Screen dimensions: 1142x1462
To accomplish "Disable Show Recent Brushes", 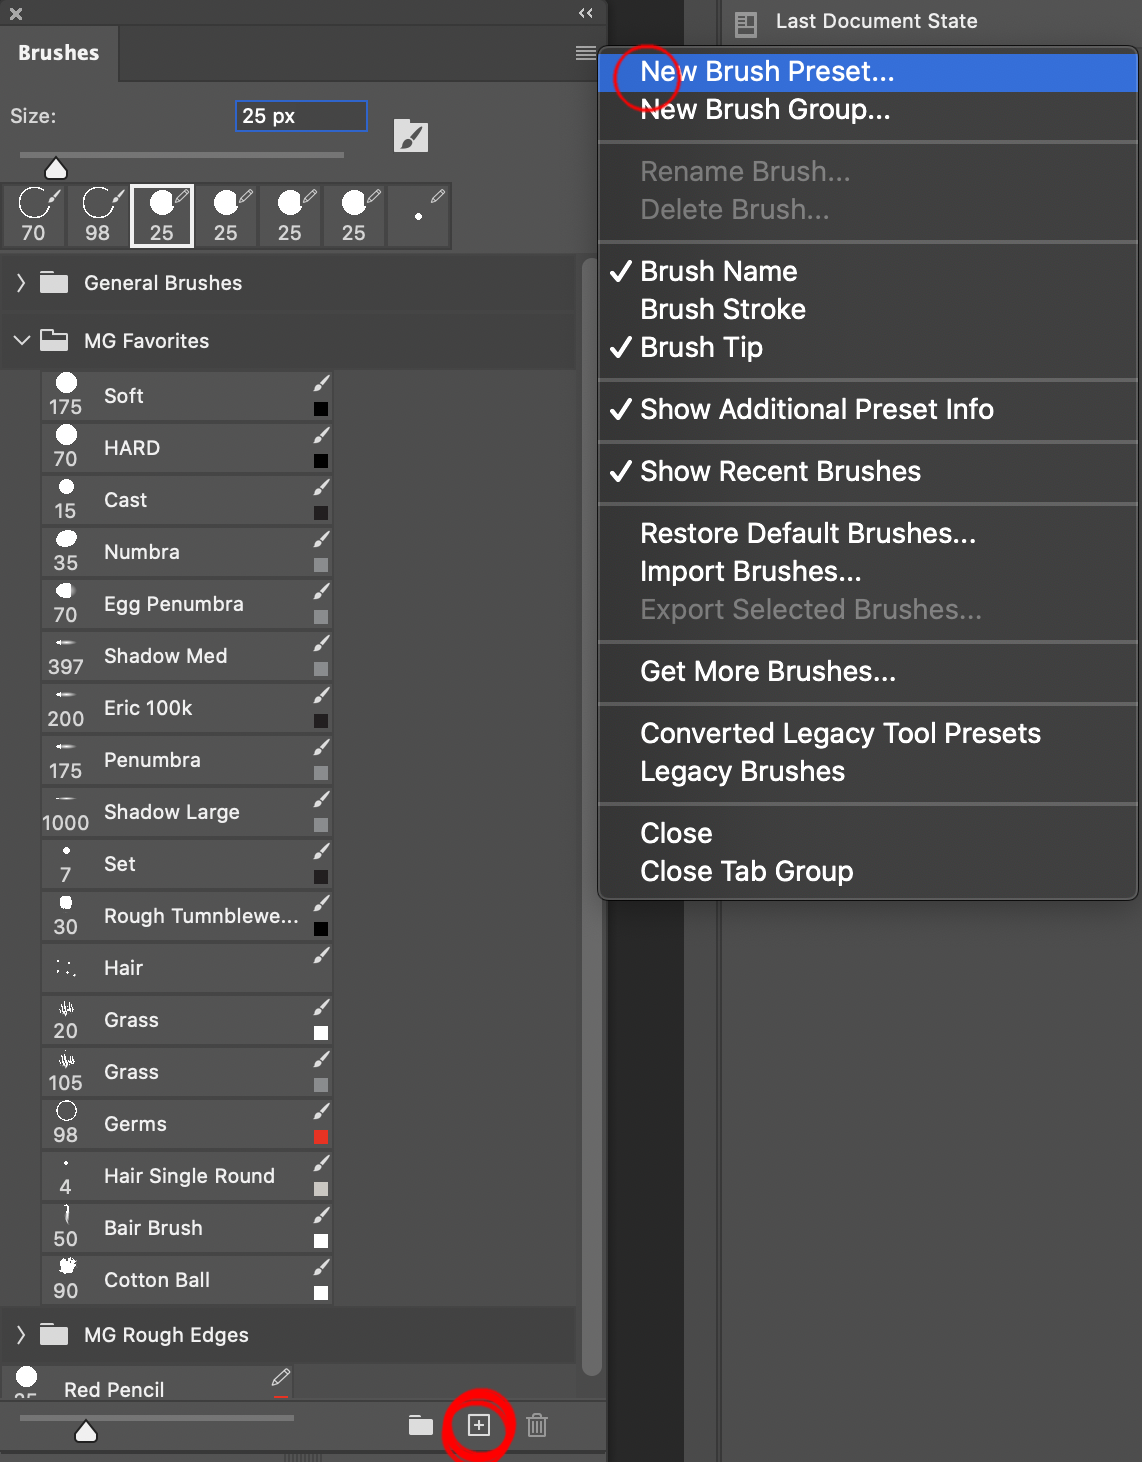I will click(x=780, y=471).
